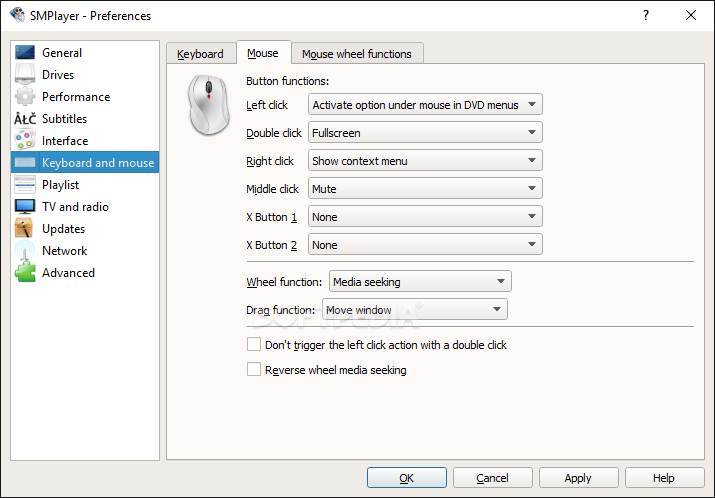Click the TV and radio screen icon
This screenshot has height=498, width=715.
tap(25, 207)
